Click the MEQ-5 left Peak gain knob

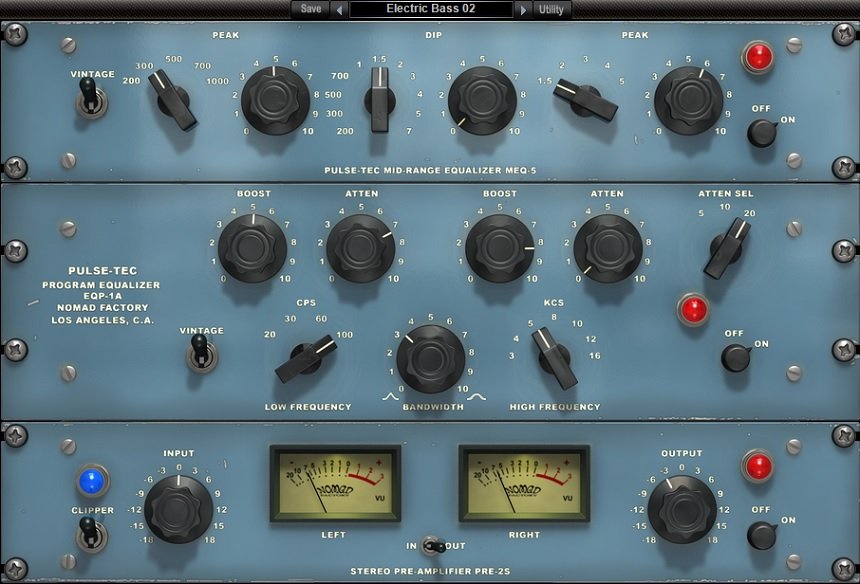(x=275, y=100)
